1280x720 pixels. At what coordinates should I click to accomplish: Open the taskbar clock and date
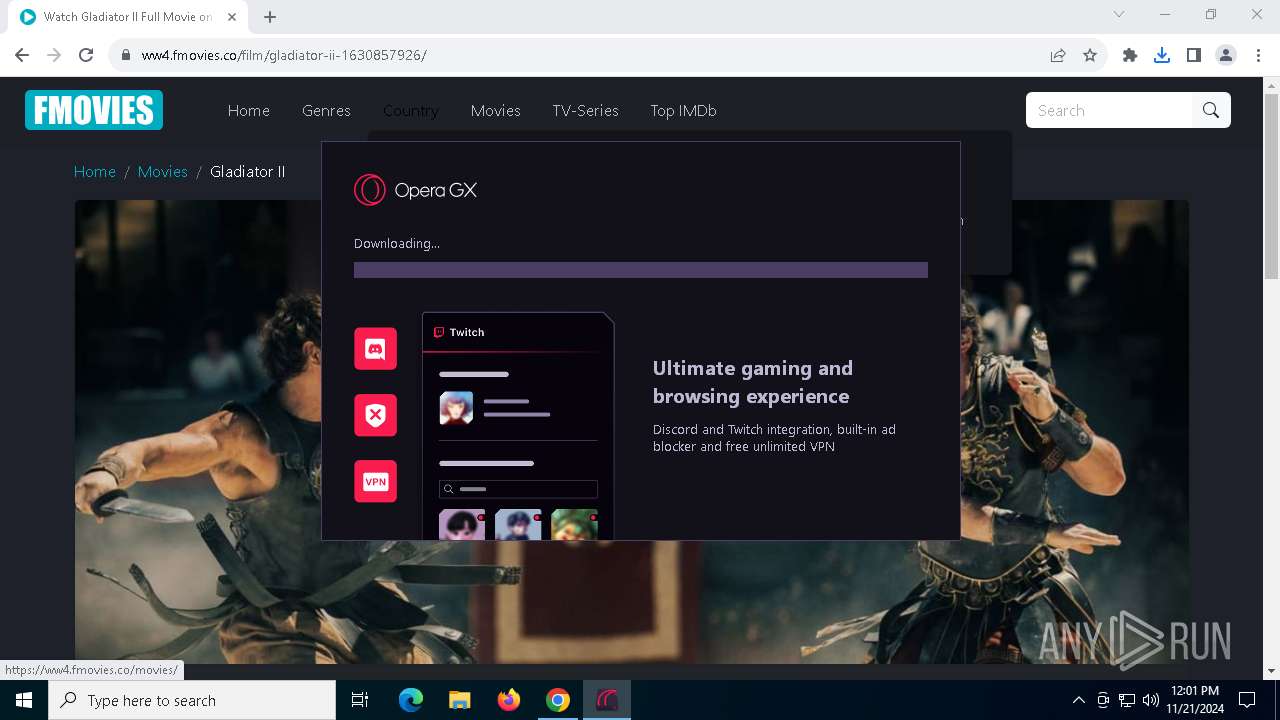click(1193, 700)
